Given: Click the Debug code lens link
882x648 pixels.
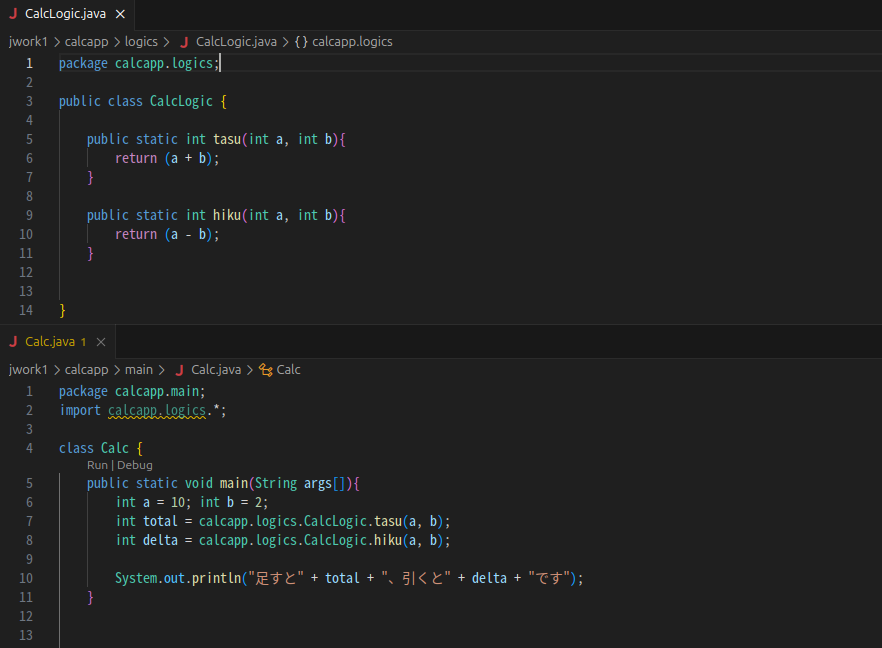Looking at the screenshot, I should click(x=135, y=465).
